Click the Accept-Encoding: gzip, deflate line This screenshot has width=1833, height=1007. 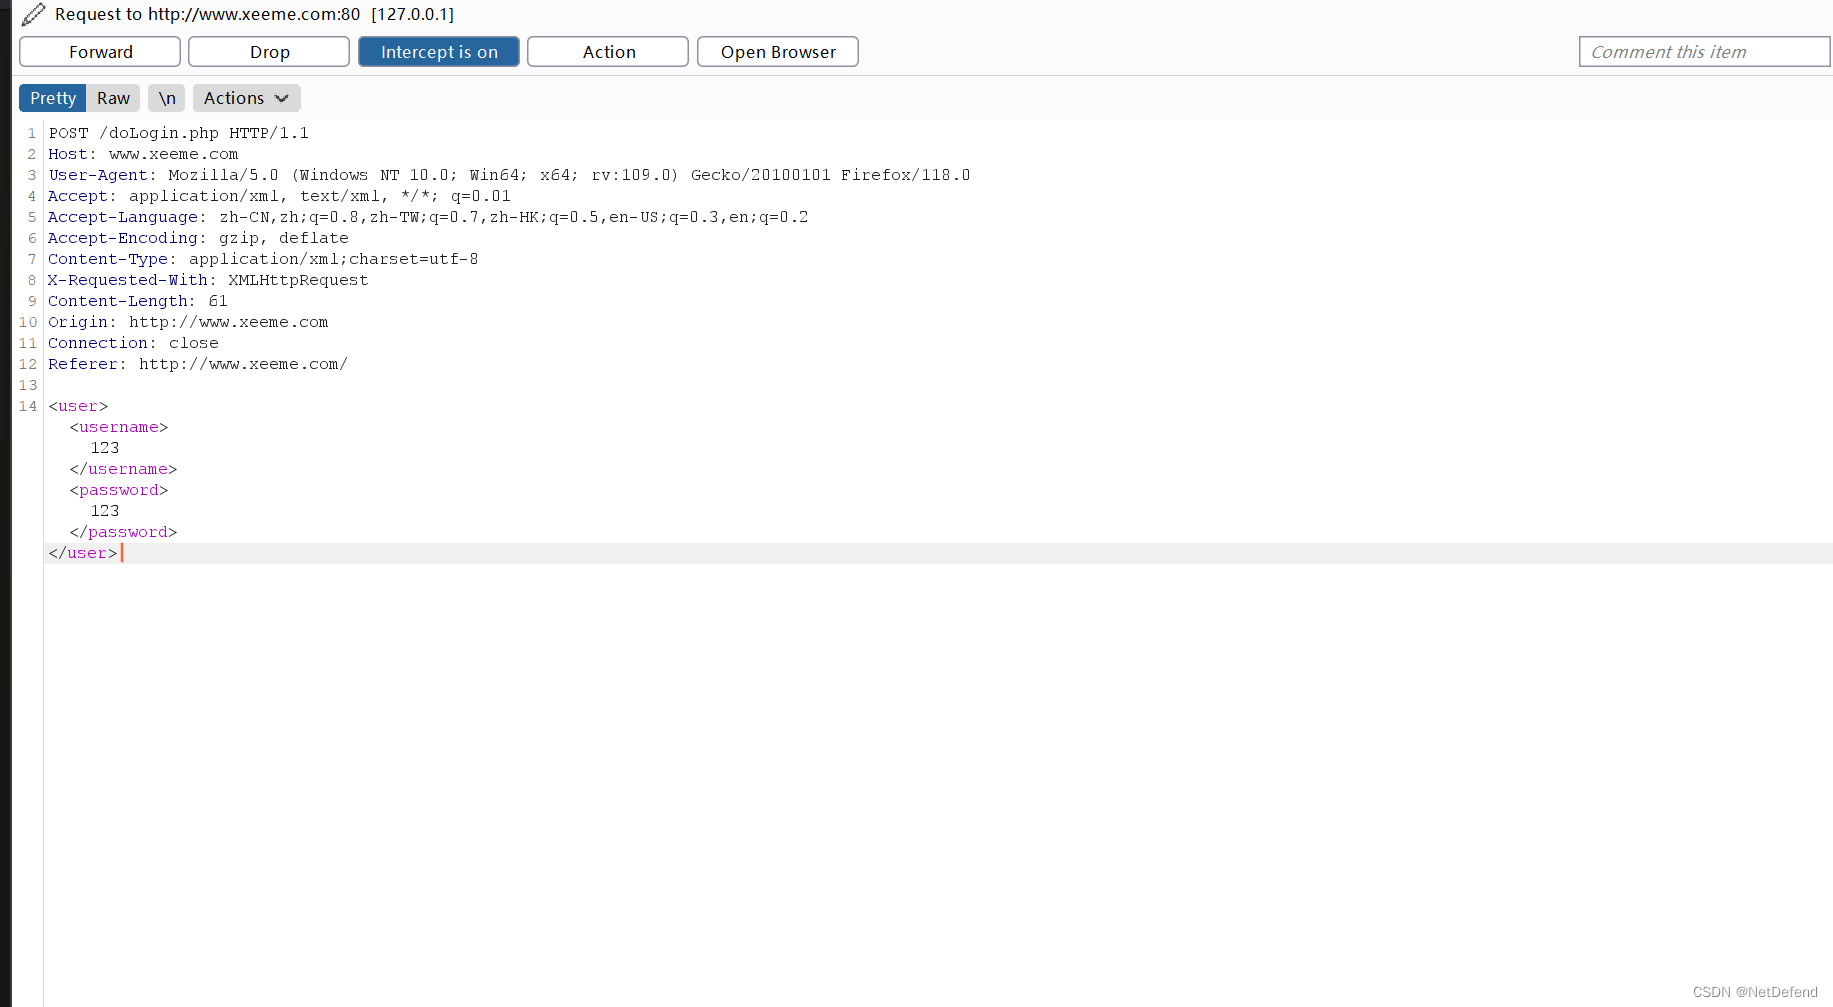198,238
